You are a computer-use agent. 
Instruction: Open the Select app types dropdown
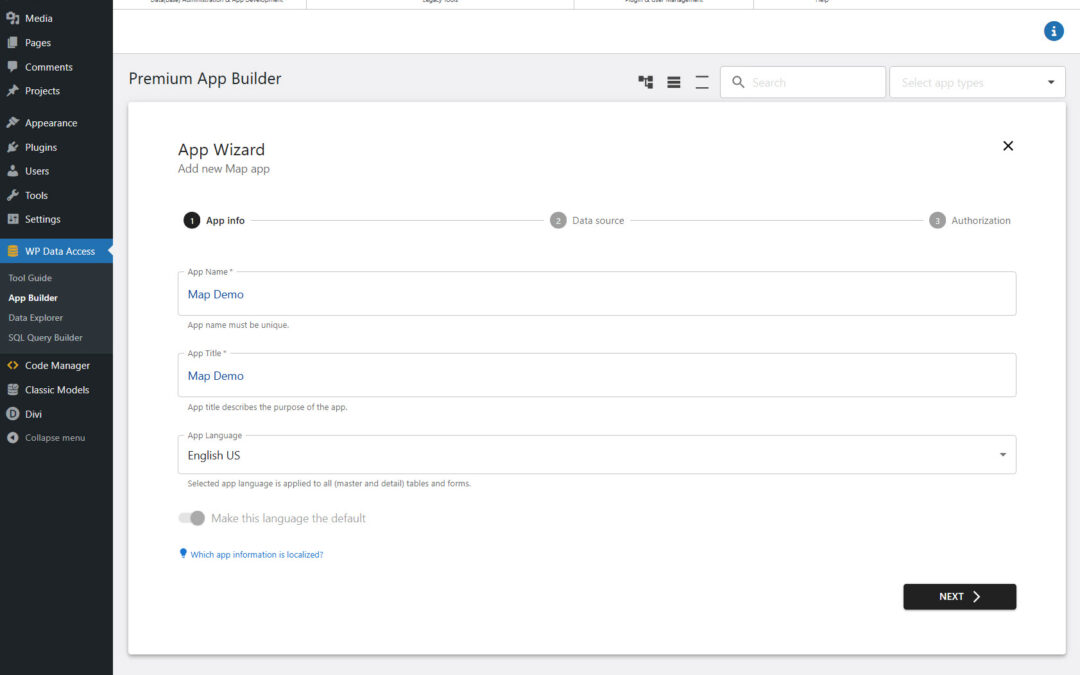(x=977, y=83)
